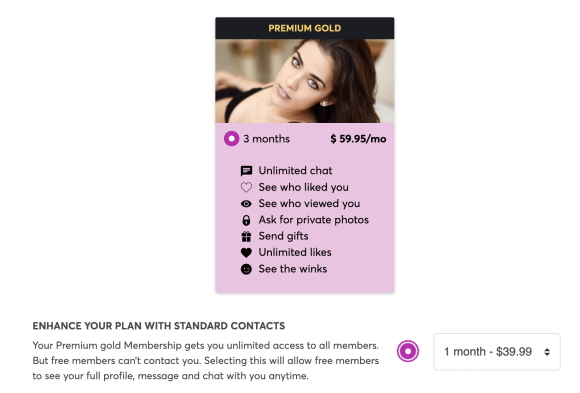580x393 pixels.
Task: Click Ask for private photos text
Action: (314, 220)
